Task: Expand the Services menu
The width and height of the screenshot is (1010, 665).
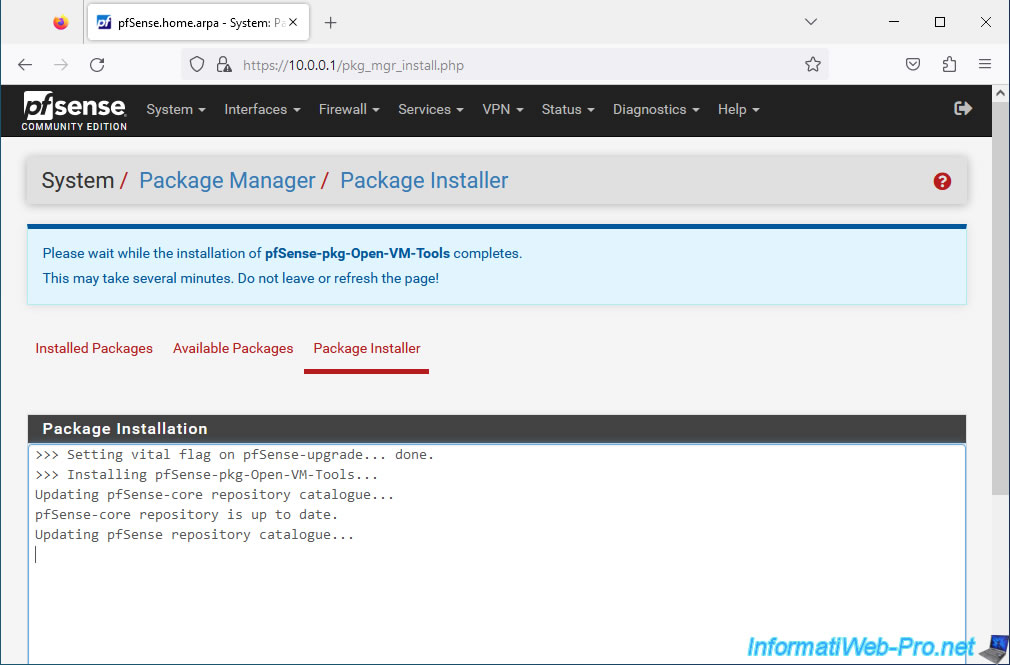Action: (x=431, y=110)
